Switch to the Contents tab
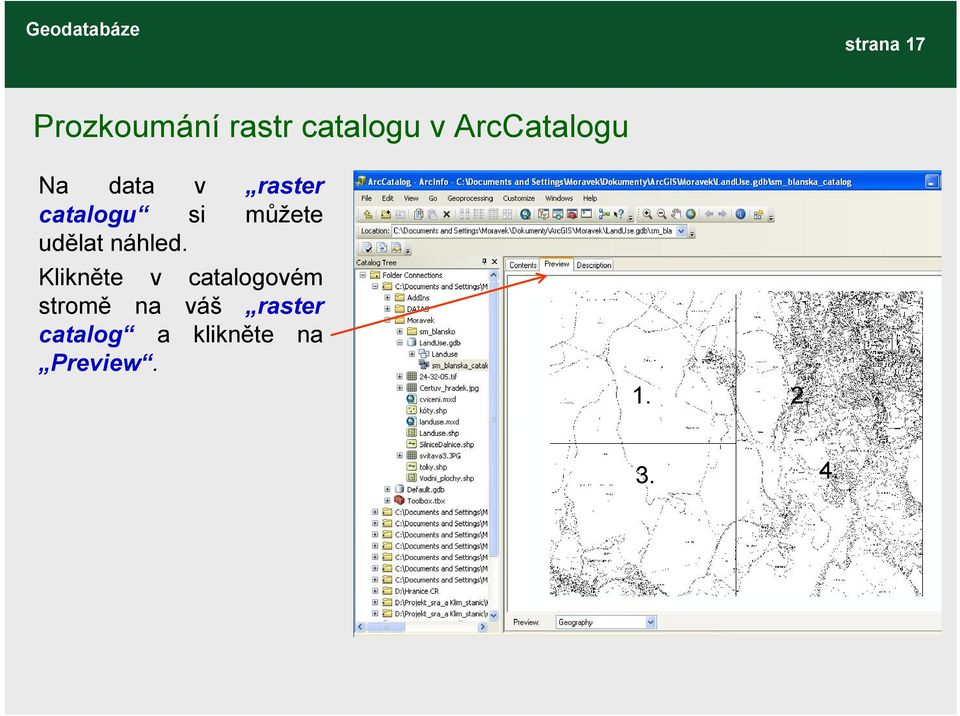Image resolution: width=960 pixels, height=716 pixels. coord(522,265)
